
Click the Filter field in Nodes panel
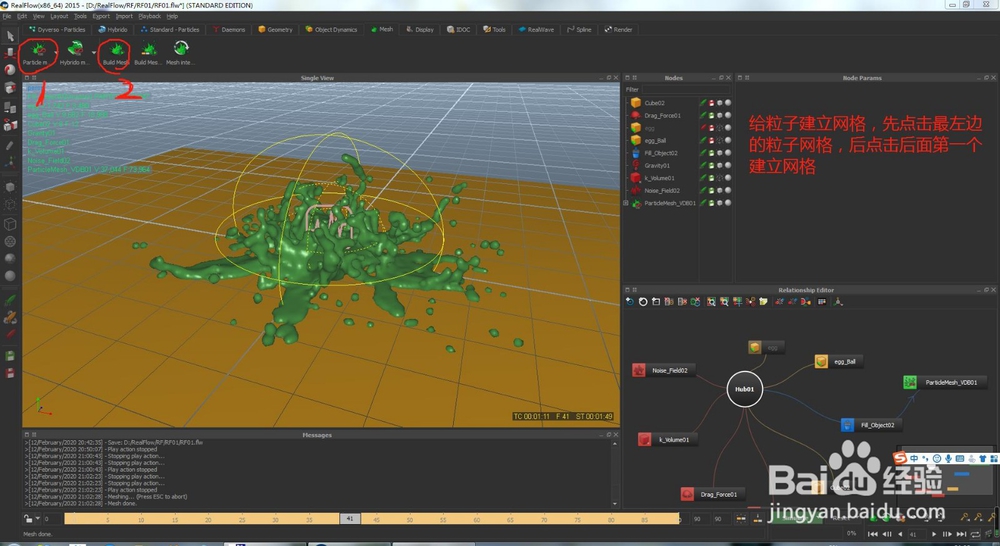[x=686, y=90]
